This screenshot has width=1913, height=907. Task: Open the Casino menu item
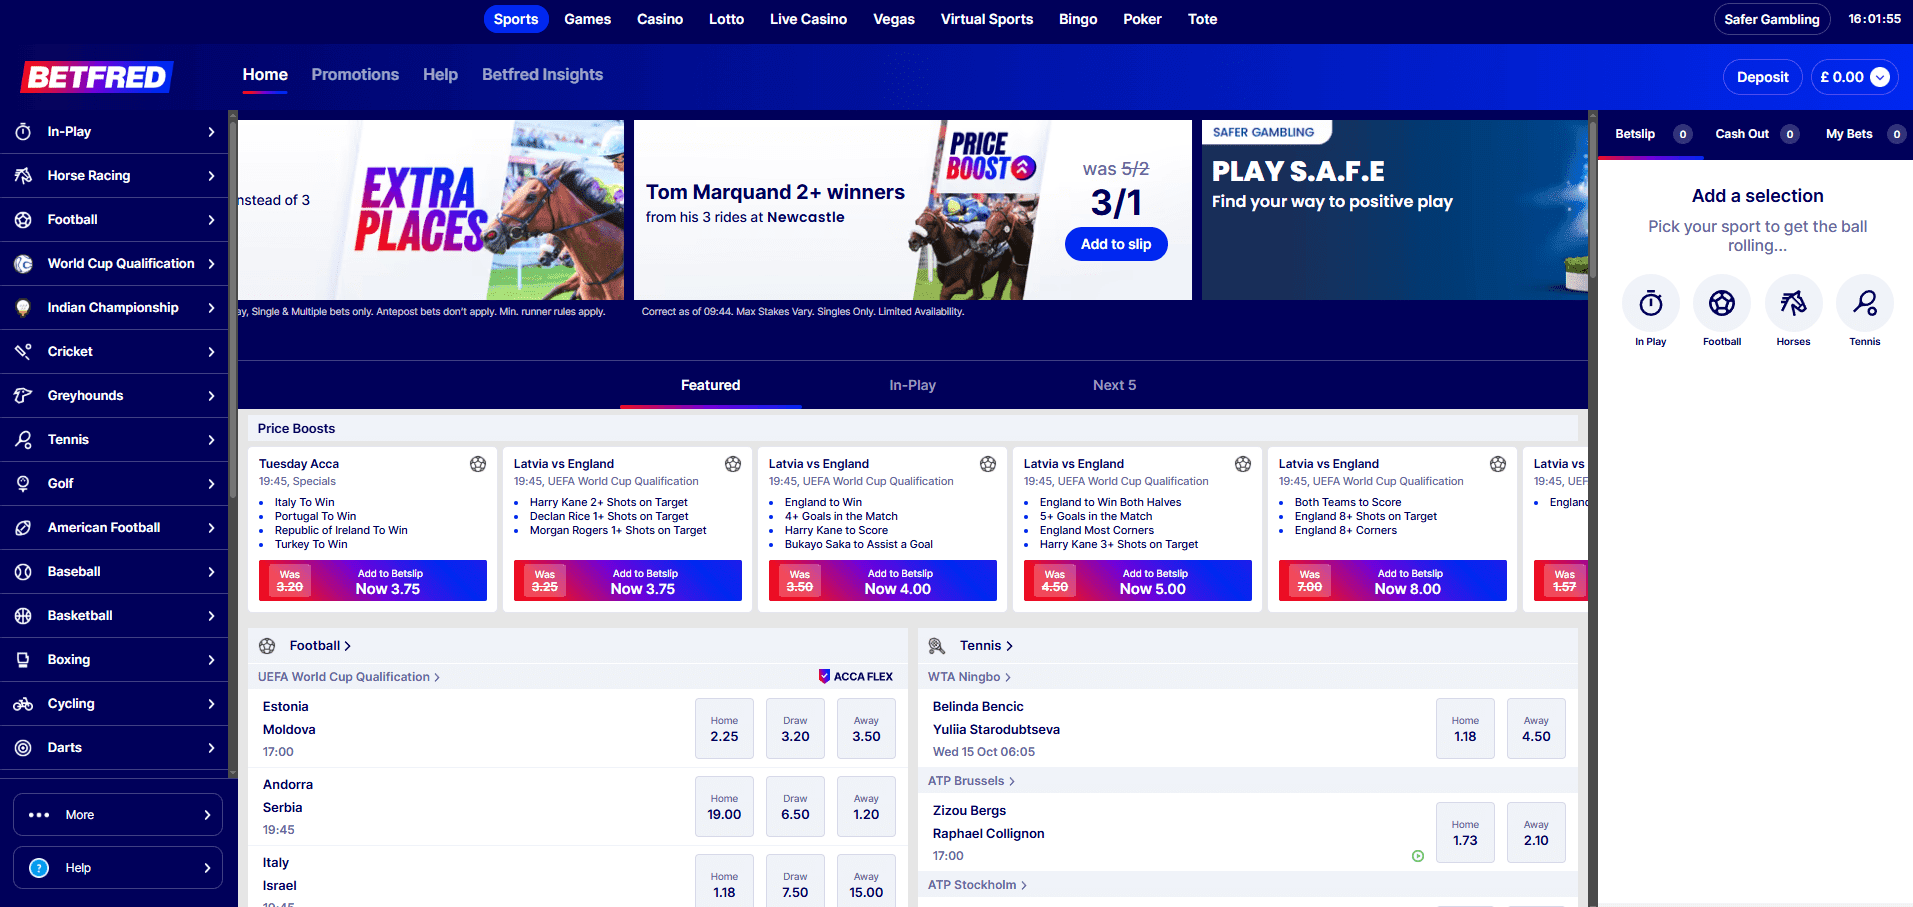(660, 19)
